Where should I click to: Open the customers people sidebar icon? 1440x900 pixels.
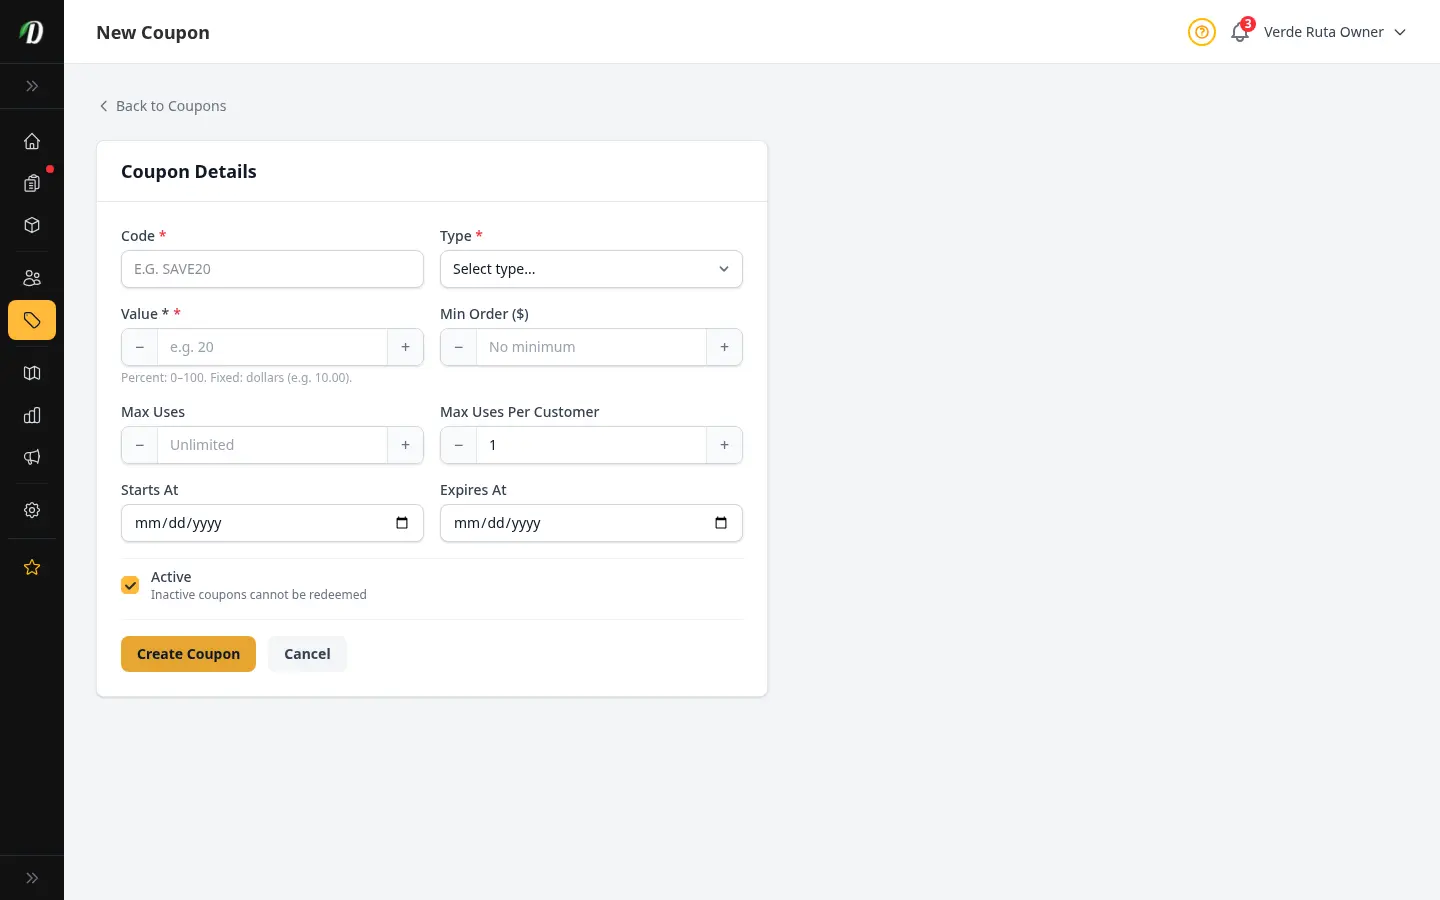[x=32, y=278]
